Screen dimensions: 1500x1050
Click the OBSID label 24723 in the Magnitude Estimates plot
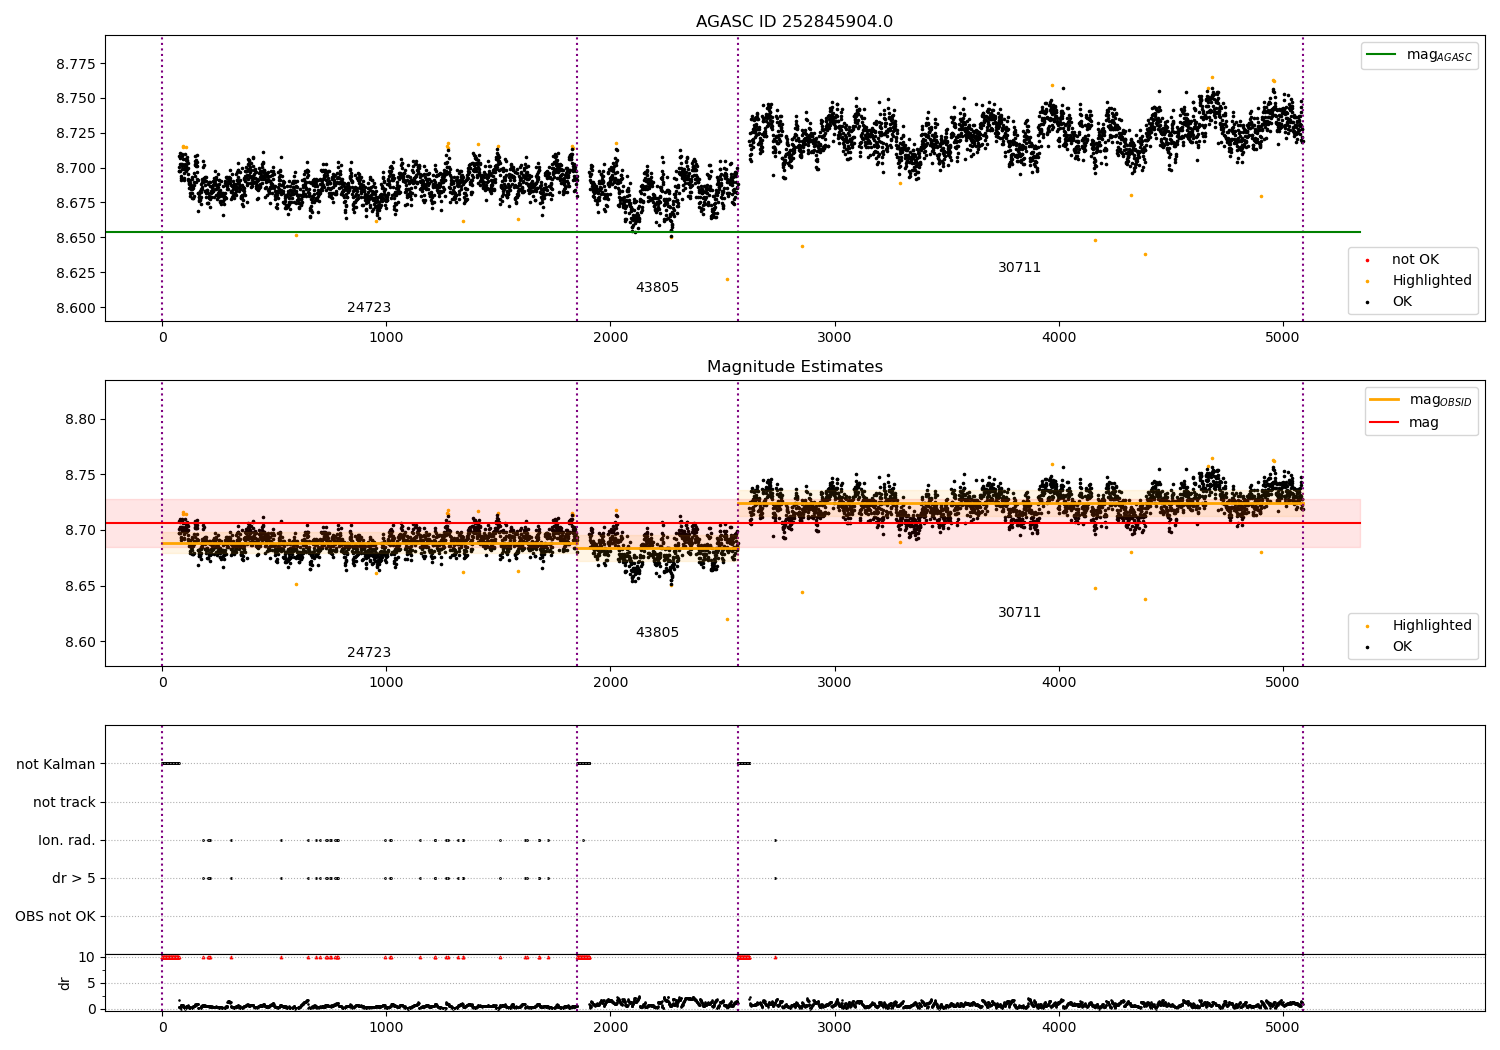pyautogui.click(x=369, y=653)
